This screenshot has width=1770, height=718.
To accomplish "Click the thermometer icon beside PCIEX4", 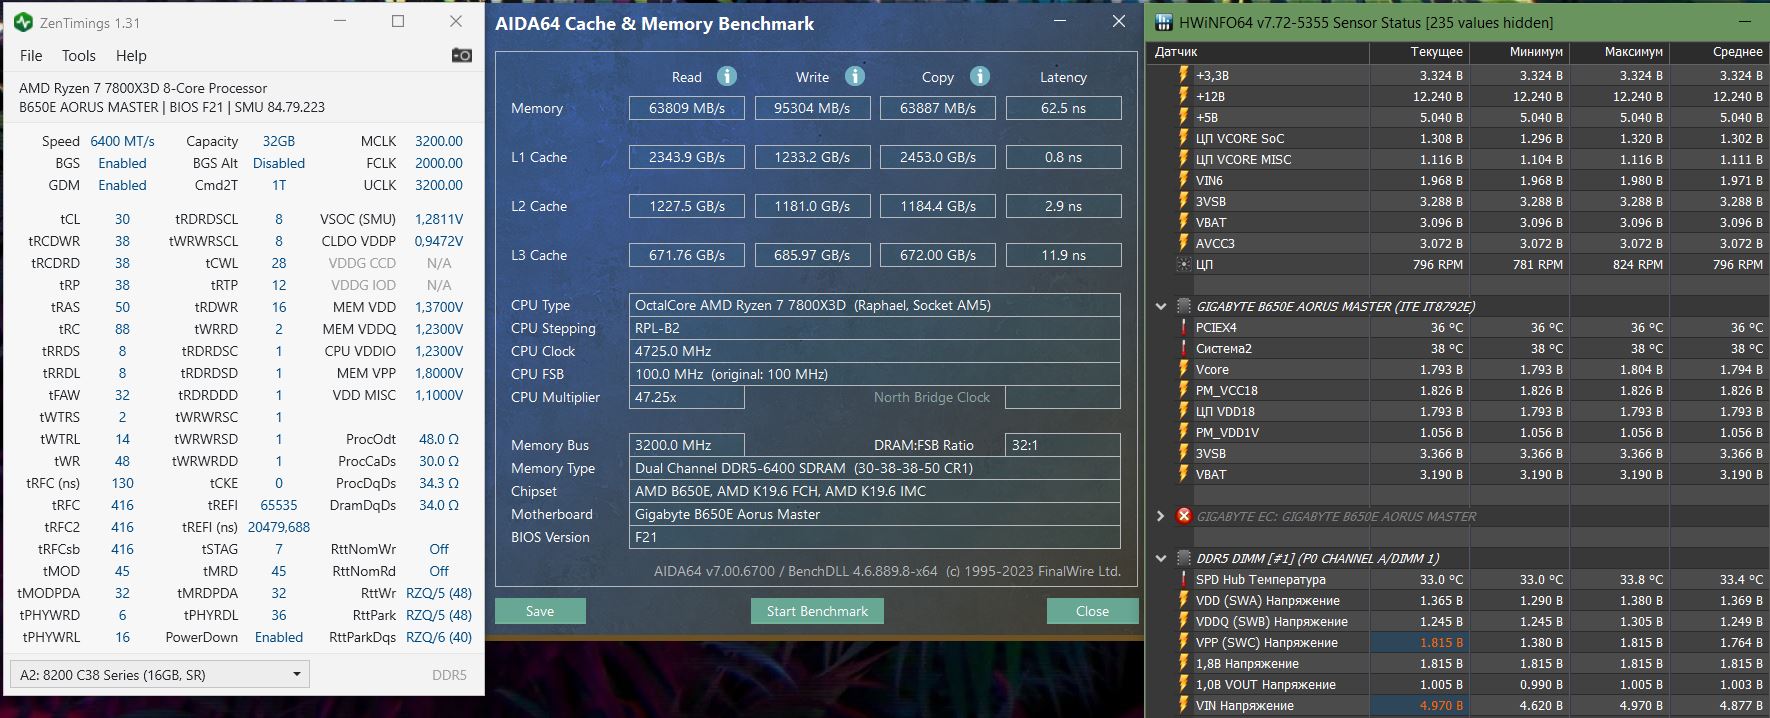I will (1184, 327).
